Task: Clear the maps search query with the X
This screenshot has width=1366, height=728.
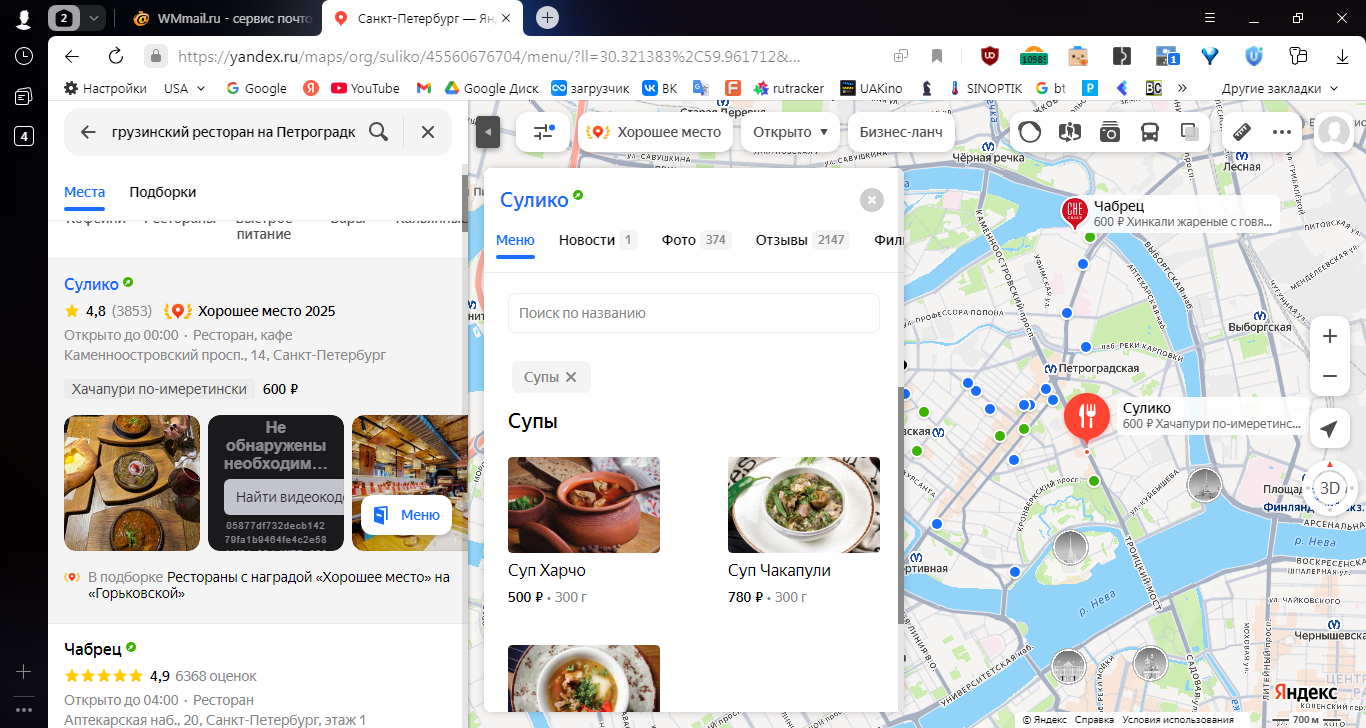Action: (x=428, y=132)
